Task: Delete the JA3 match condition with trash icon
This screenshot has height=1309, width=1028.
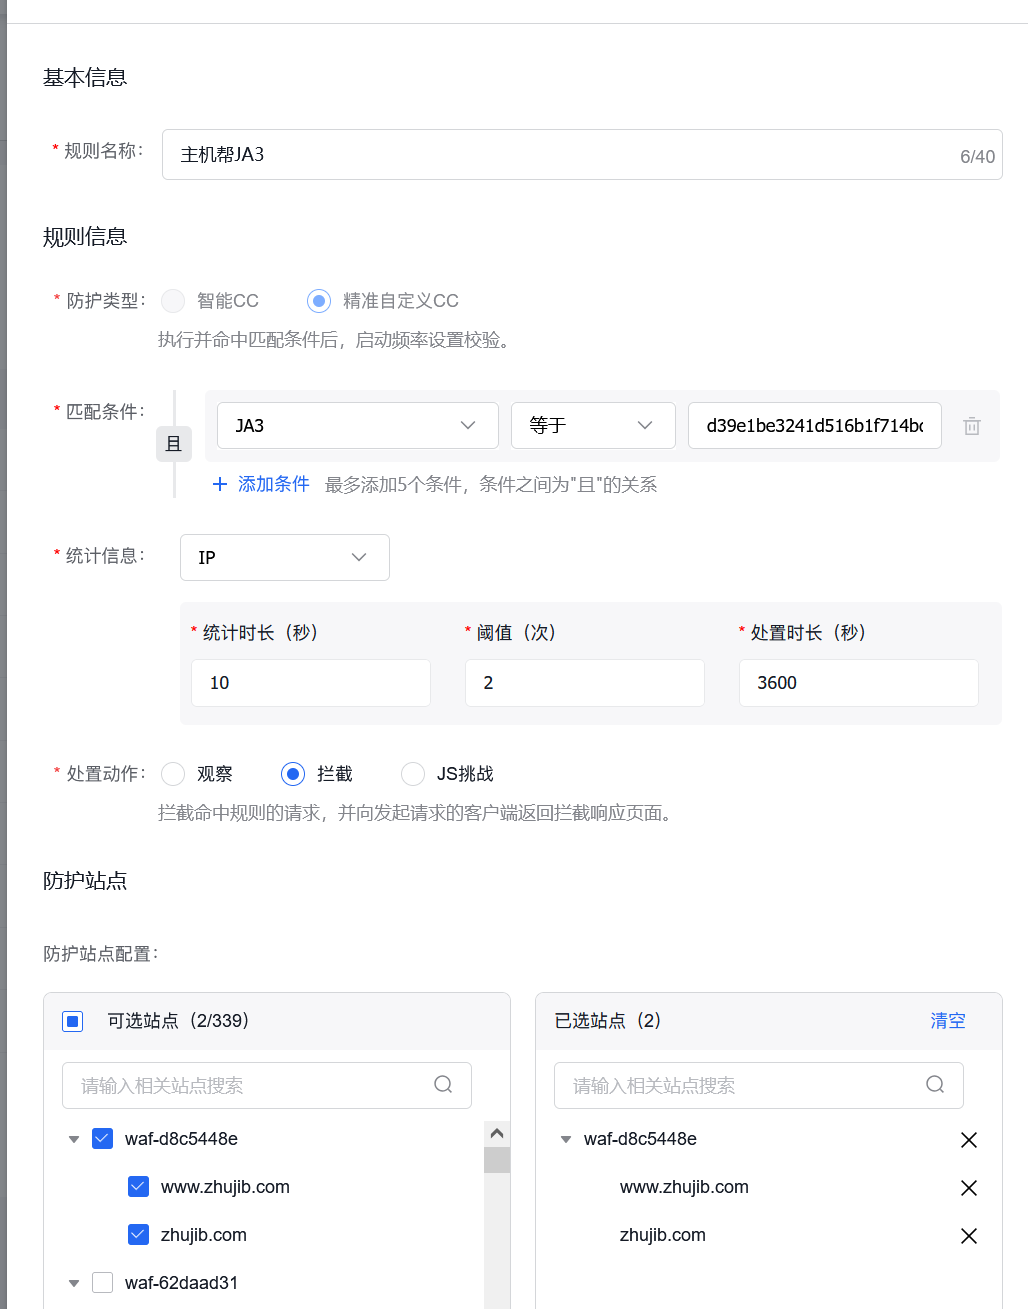Action: click(x=971, y=426)
